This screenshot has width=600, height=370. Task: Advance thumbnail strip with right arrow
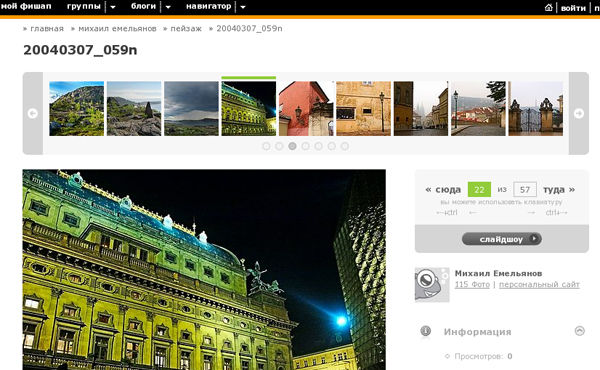(x=579, y=113)
